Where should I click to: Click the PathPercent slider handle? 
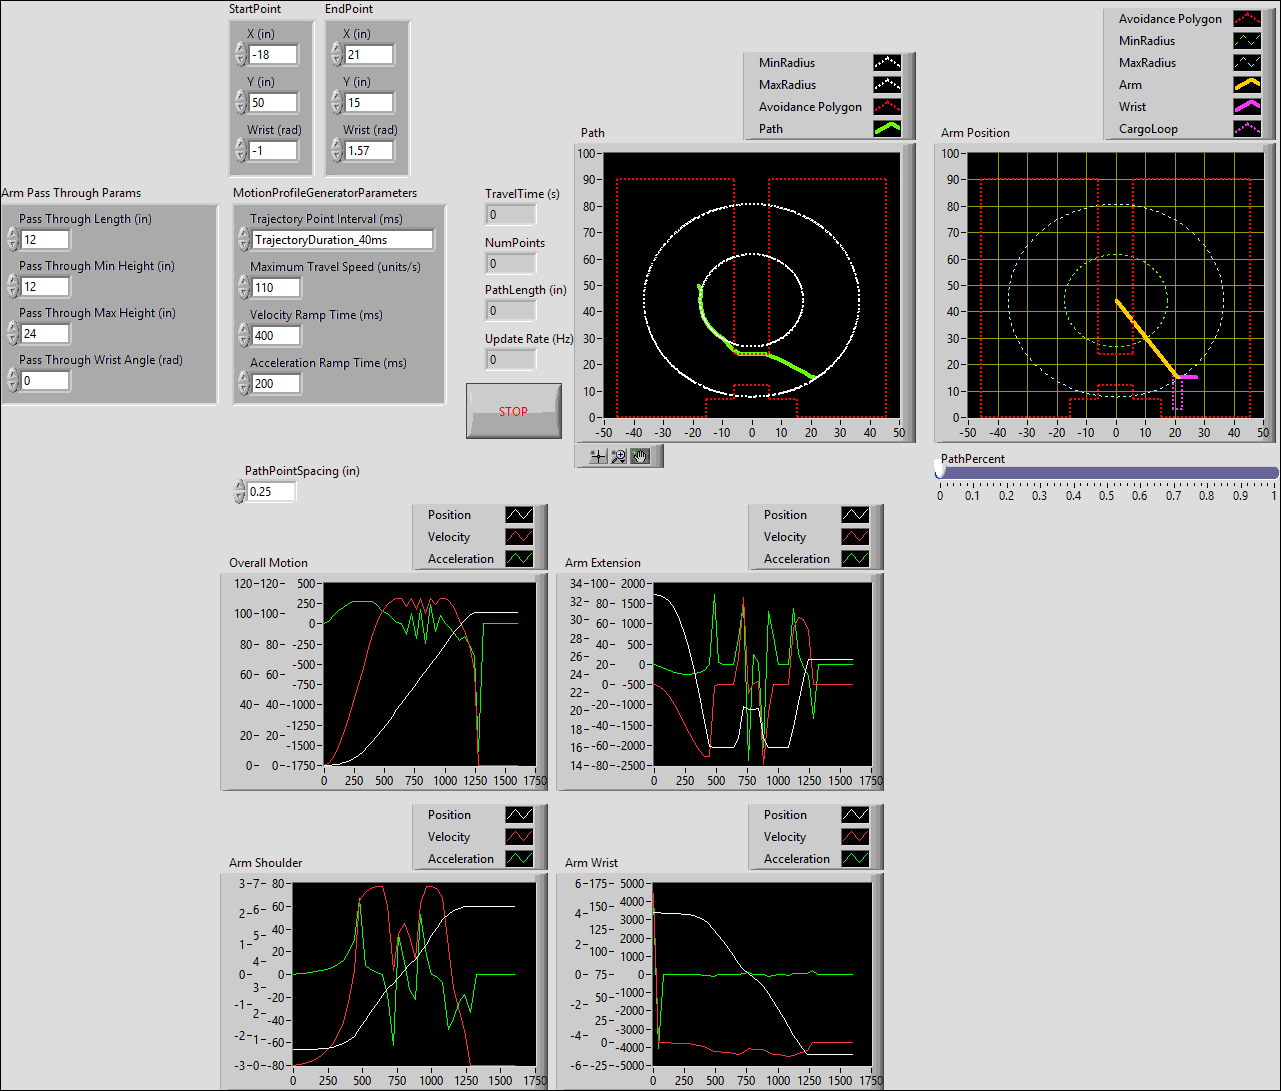pos(939,471)
